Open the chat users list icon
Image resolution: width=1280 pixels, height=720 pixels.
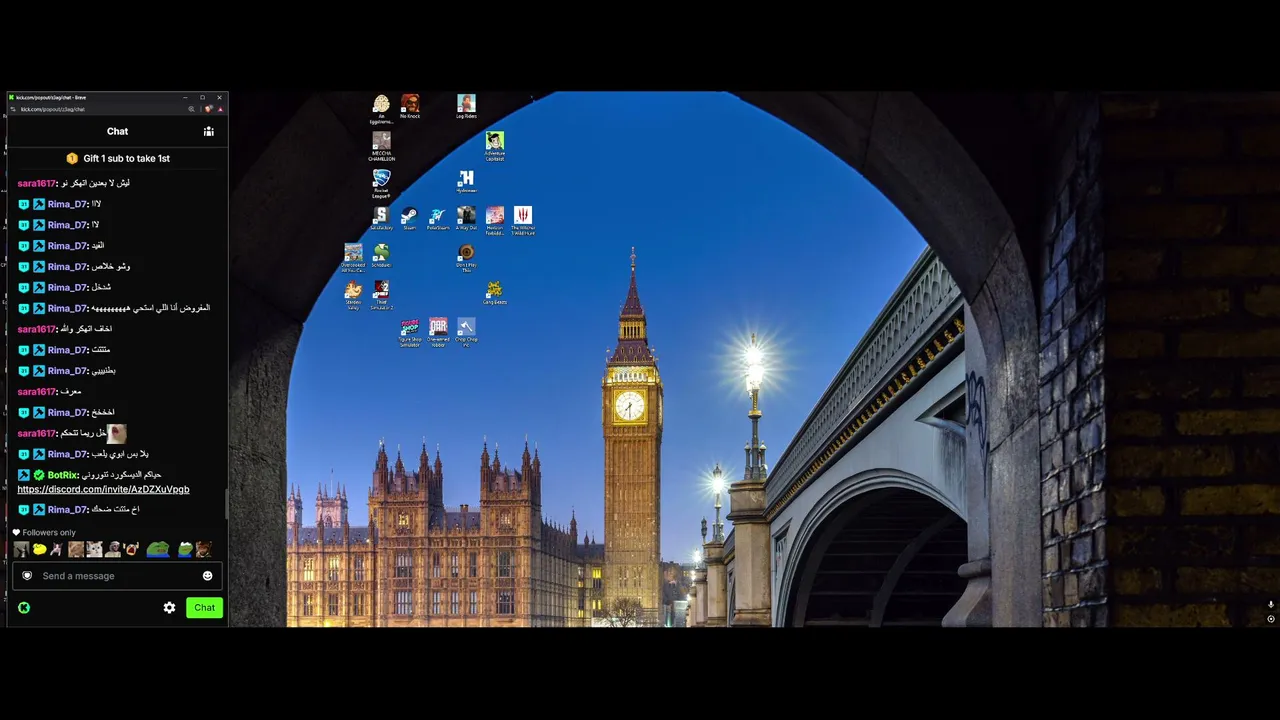coord(209,131)
